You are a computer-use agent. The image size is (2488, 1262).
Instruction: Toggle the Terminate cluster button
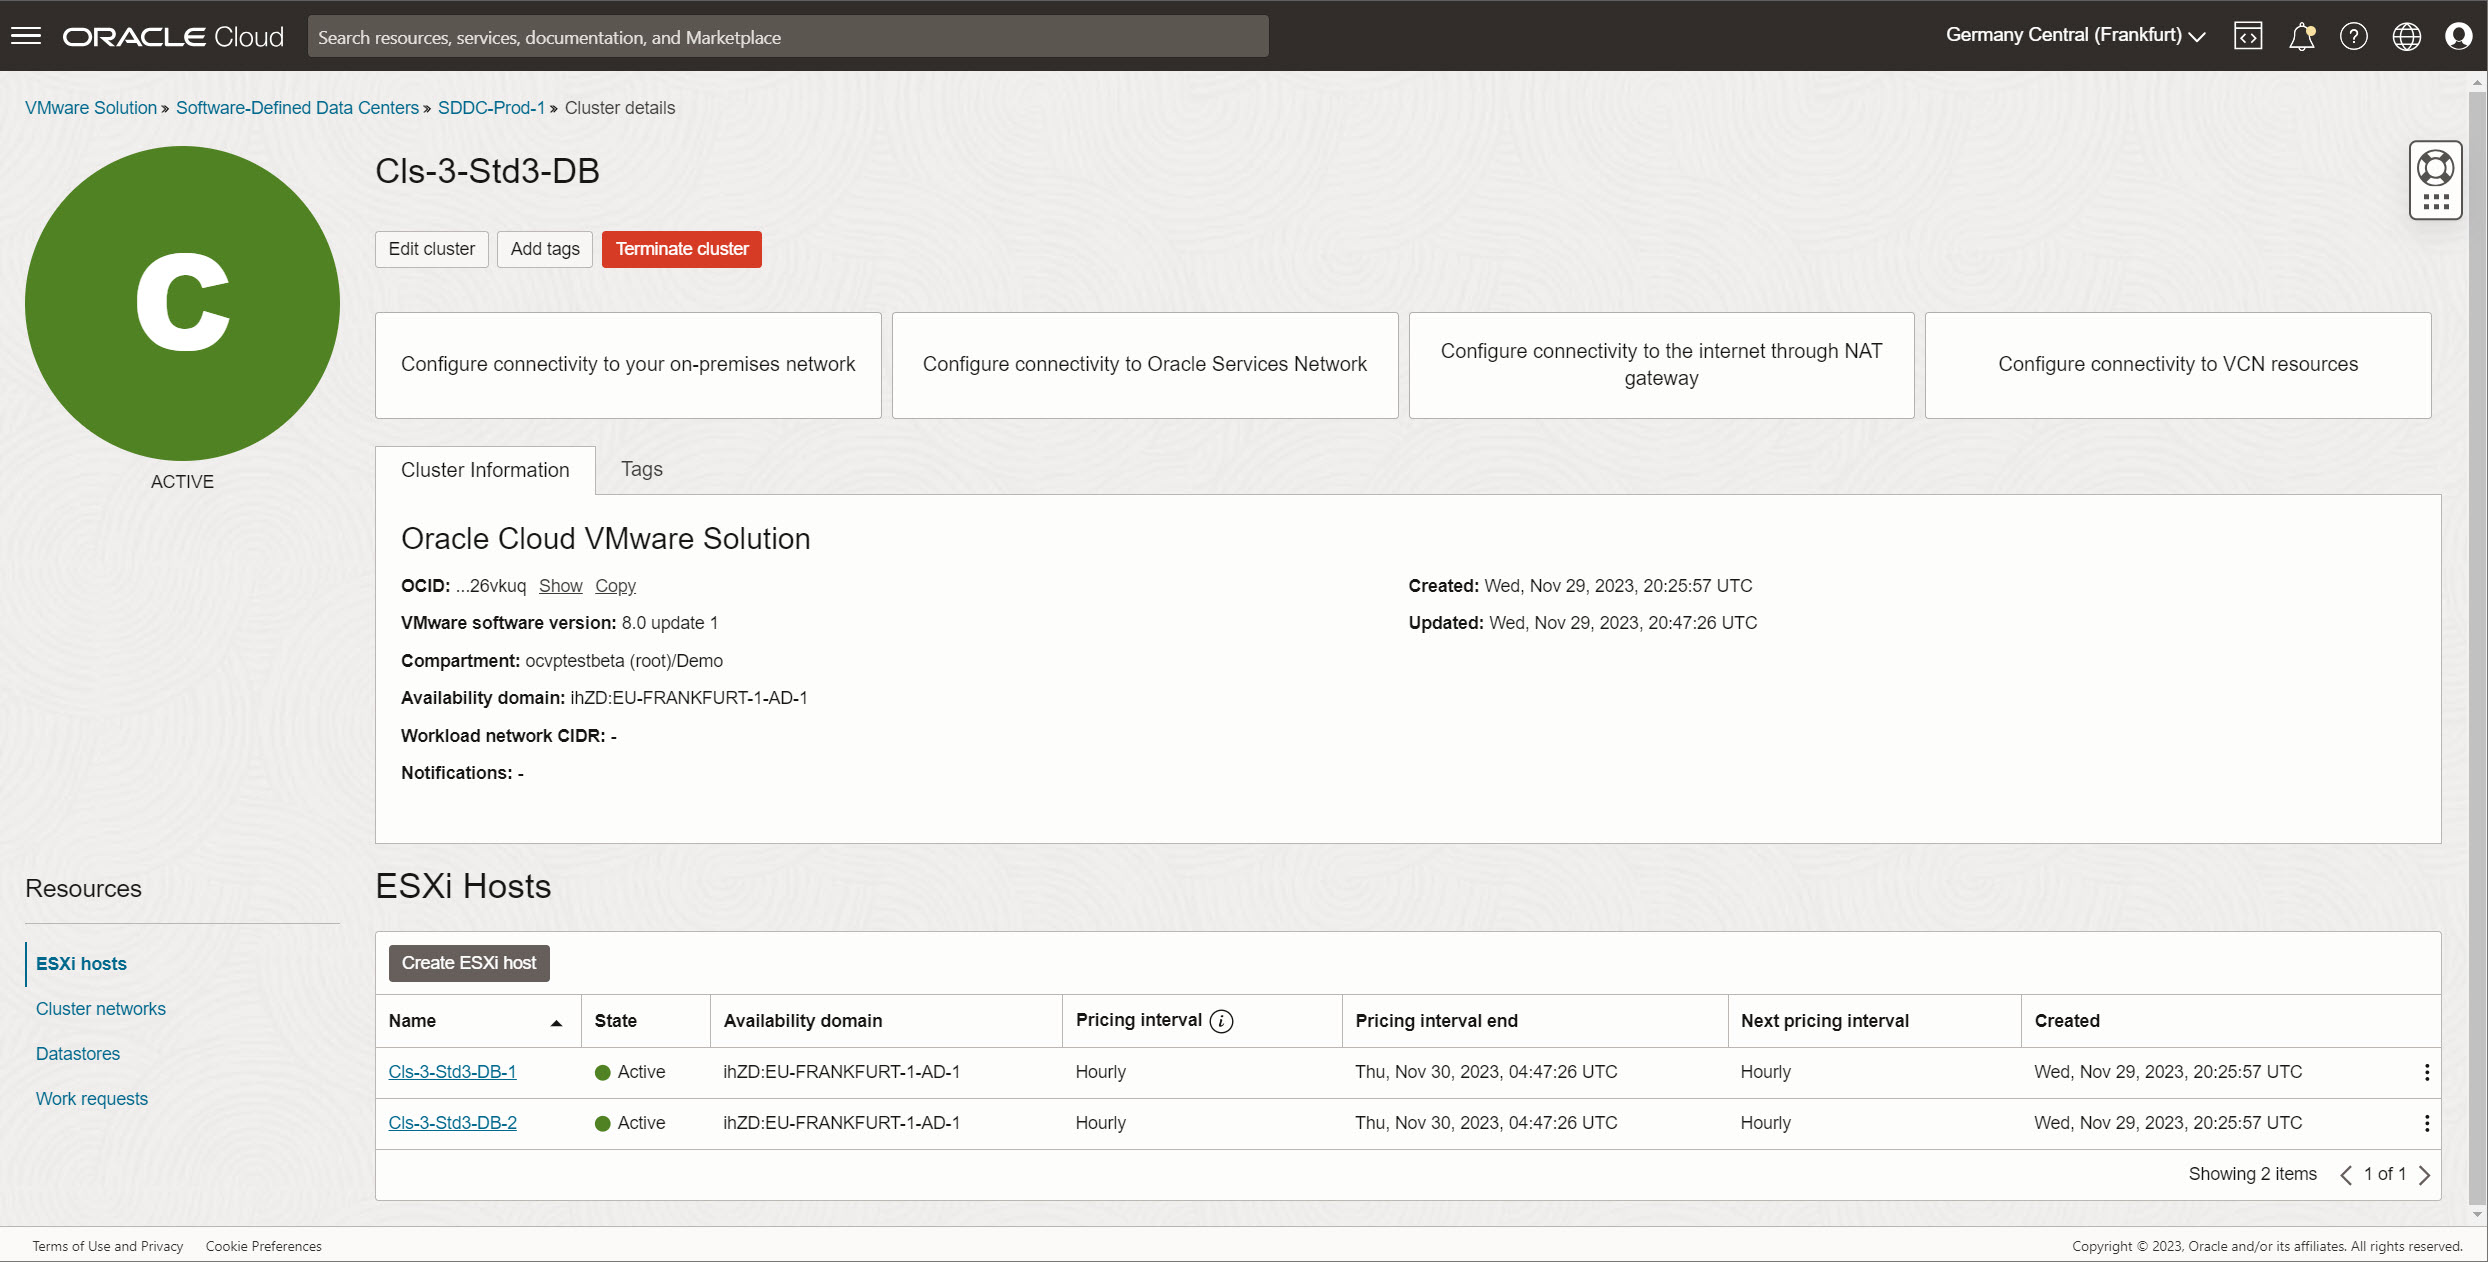pyautogui.click(x=681, y=248)
